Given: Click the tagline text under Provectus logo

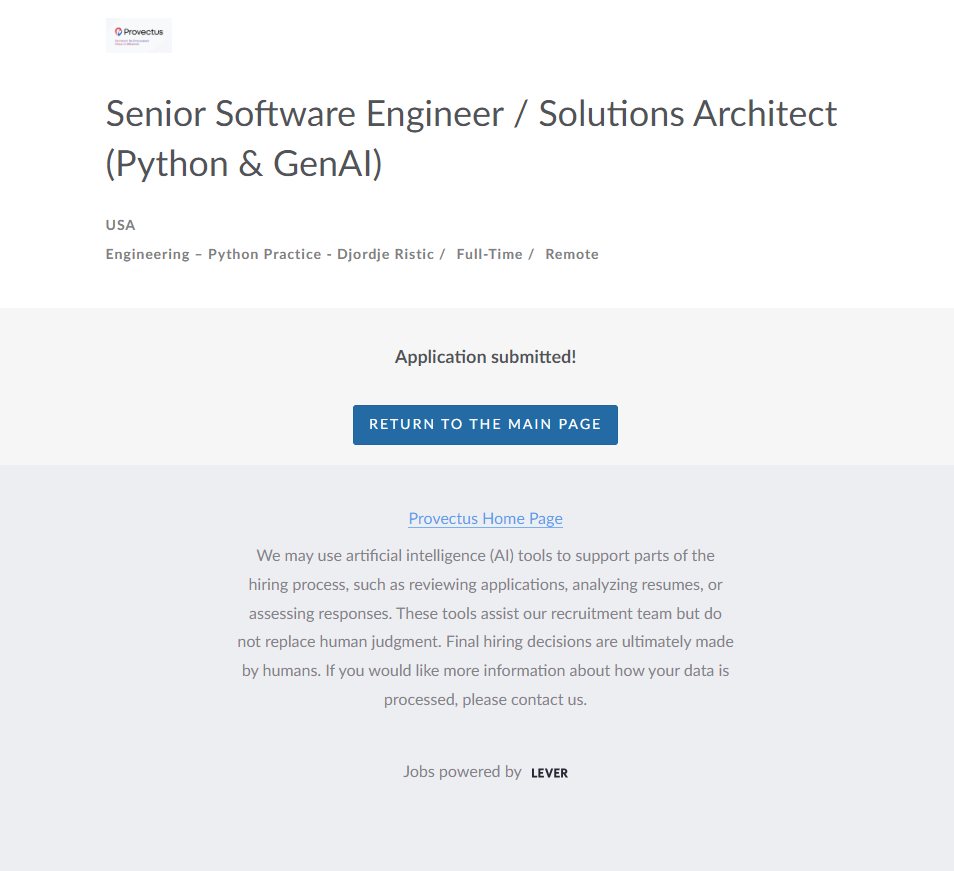Looking at the screenshot, I should (x=131, y=42).
